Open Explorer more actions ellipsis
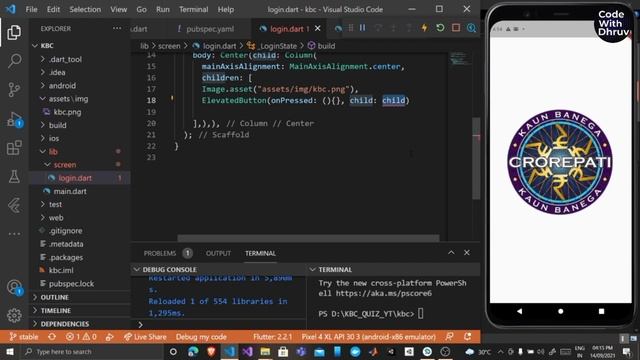The width and height of the screenshot is (640, 360). (x=117, y=28)
